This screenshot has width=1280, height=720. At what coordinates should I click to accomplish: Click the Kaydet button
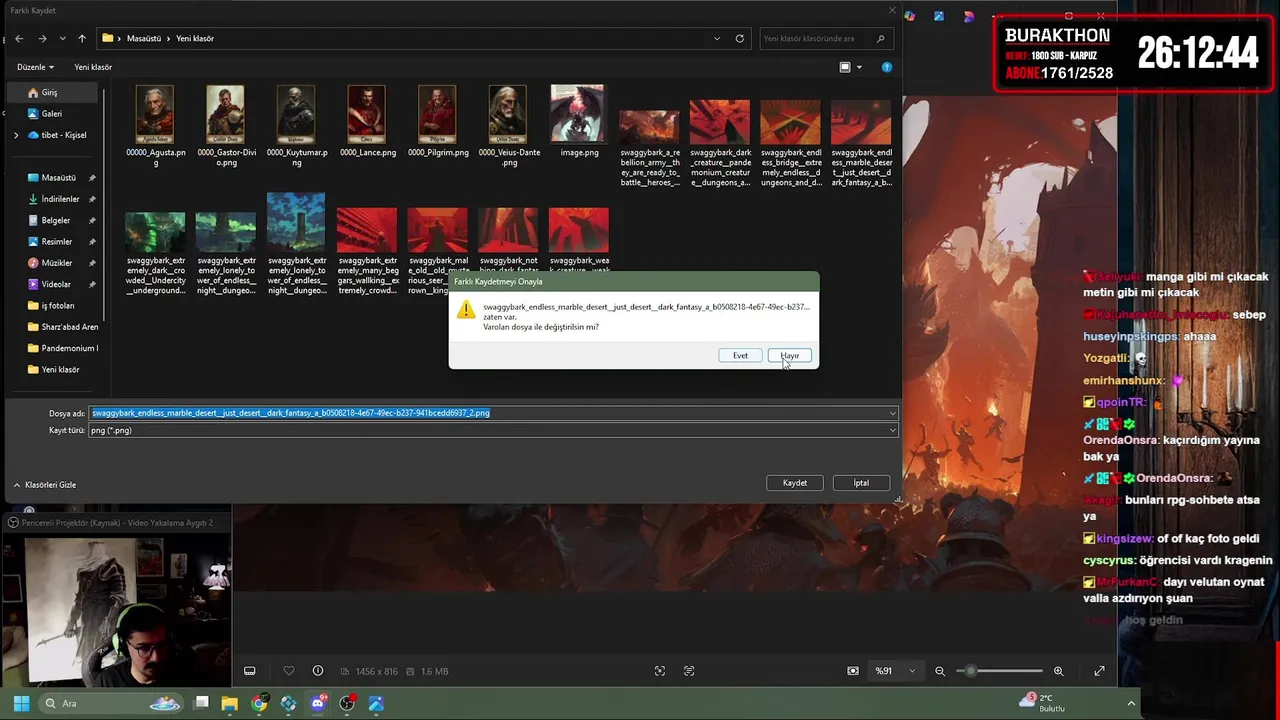pos(795,483)
